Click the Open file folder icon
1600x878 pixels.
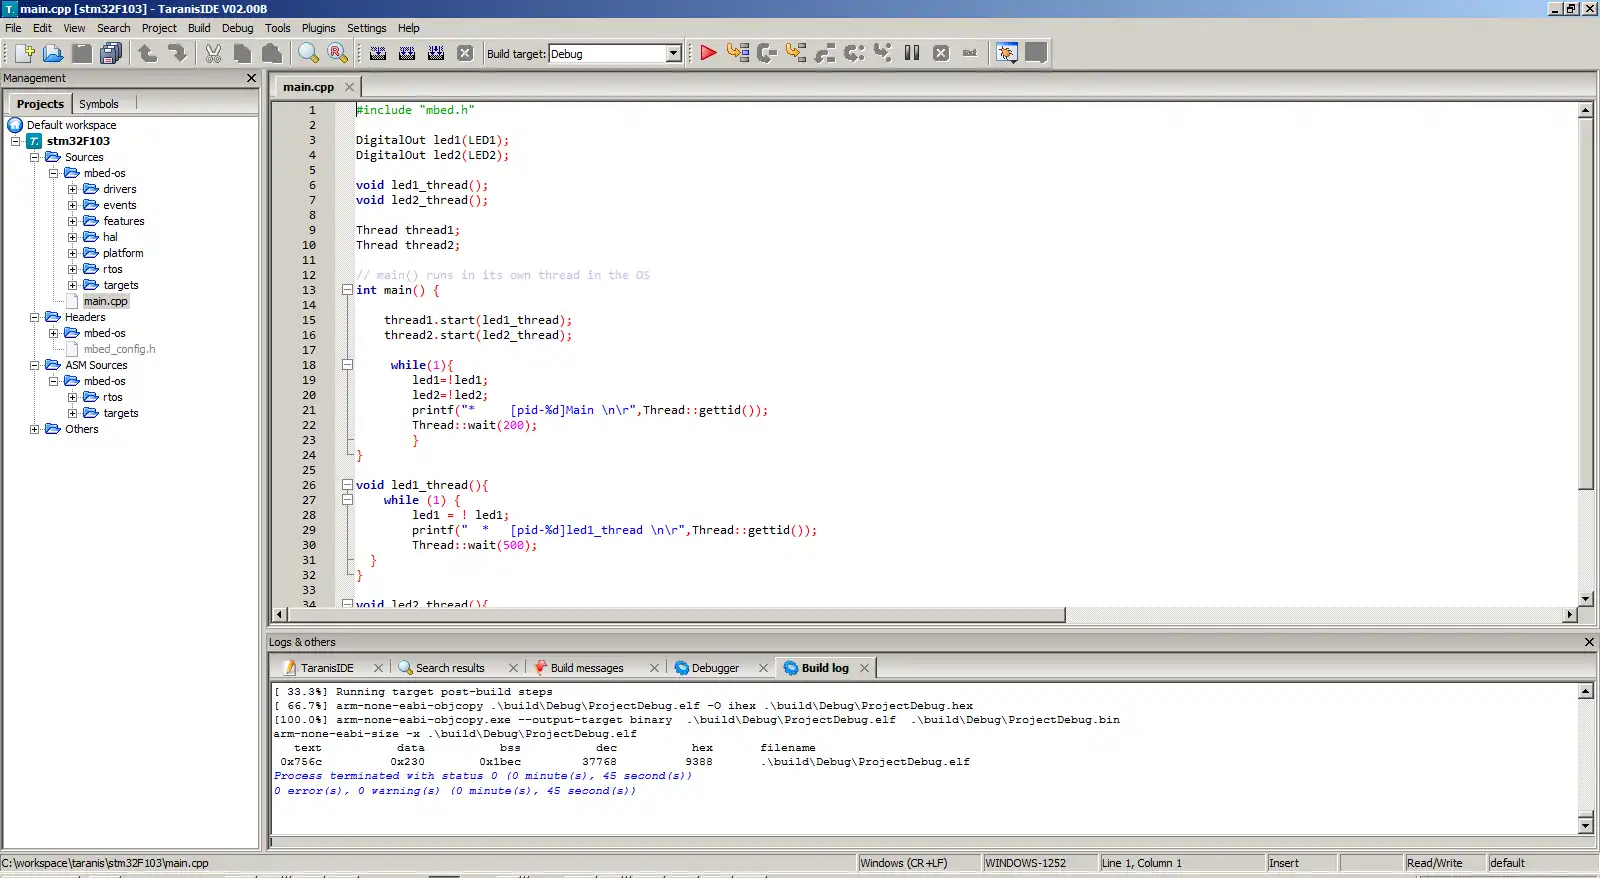pyautogui.click(x=53, y=53)
